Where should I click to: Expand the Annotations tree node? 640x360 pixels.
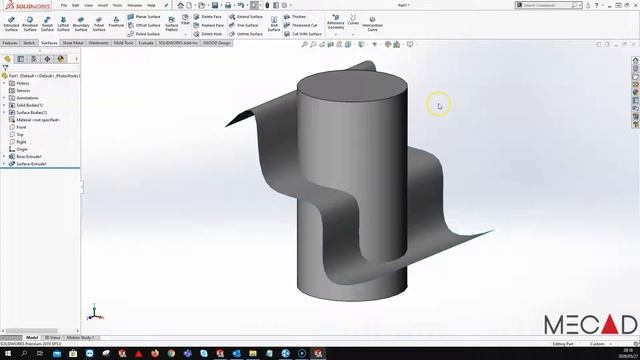tap(4, 98)
